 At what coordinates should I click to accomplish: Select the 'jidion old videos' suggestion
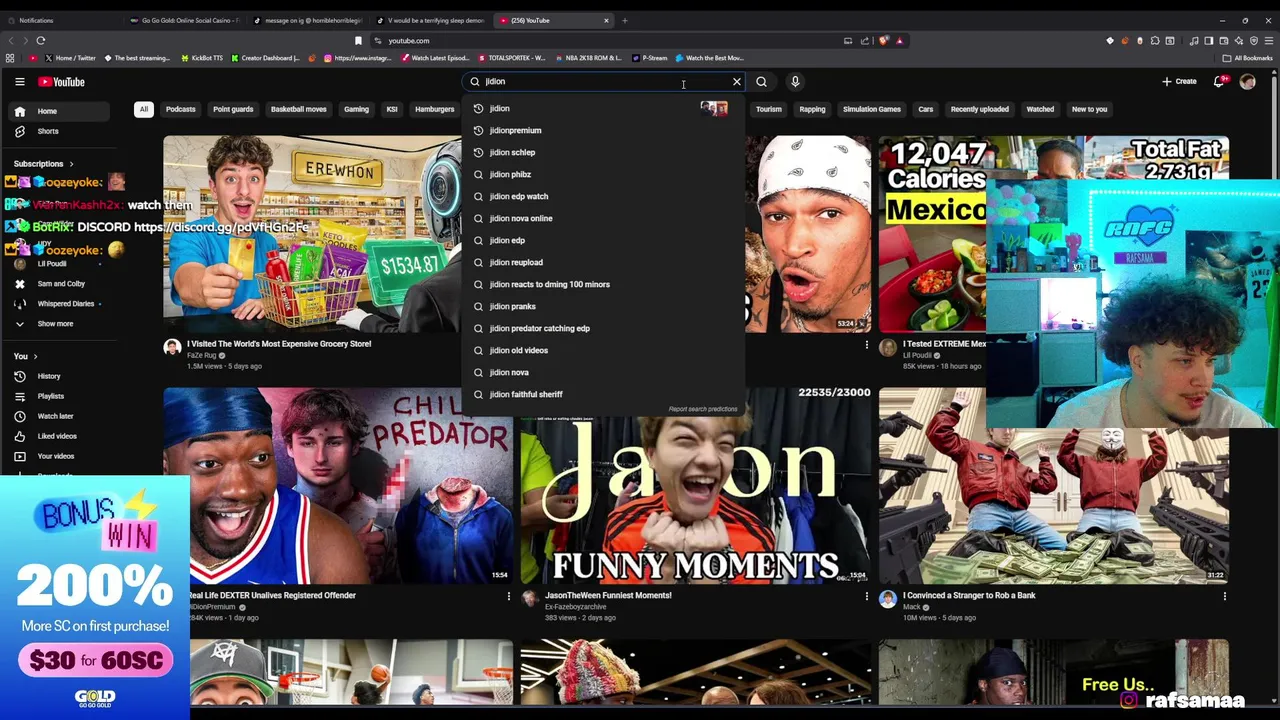[x=603, y=350]
